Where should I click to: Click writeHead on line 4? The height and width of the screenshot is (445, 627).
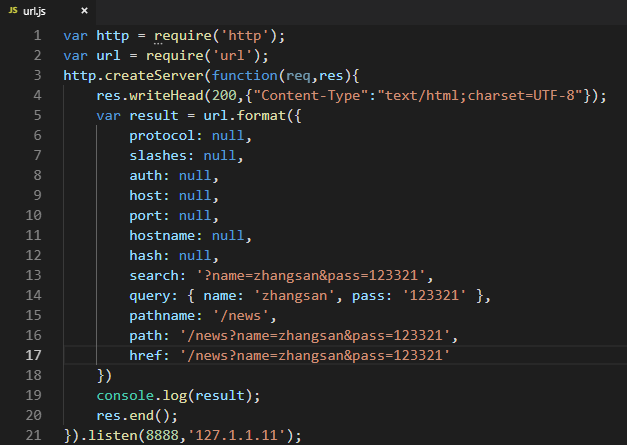tap(166, 96)
